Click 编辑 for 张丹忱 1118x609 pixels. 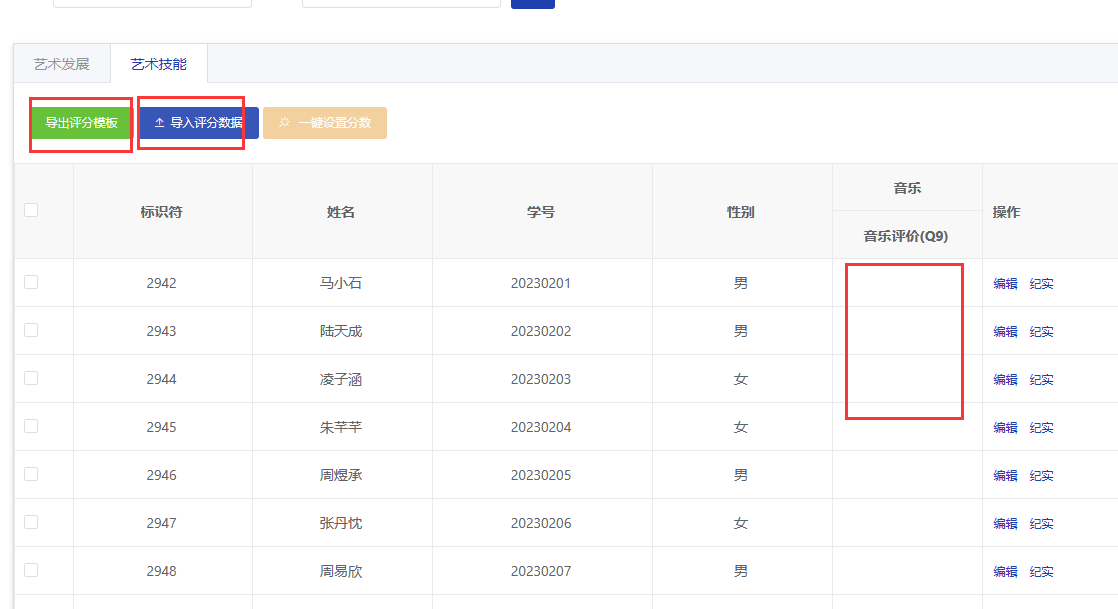[x=1005, y=523]
